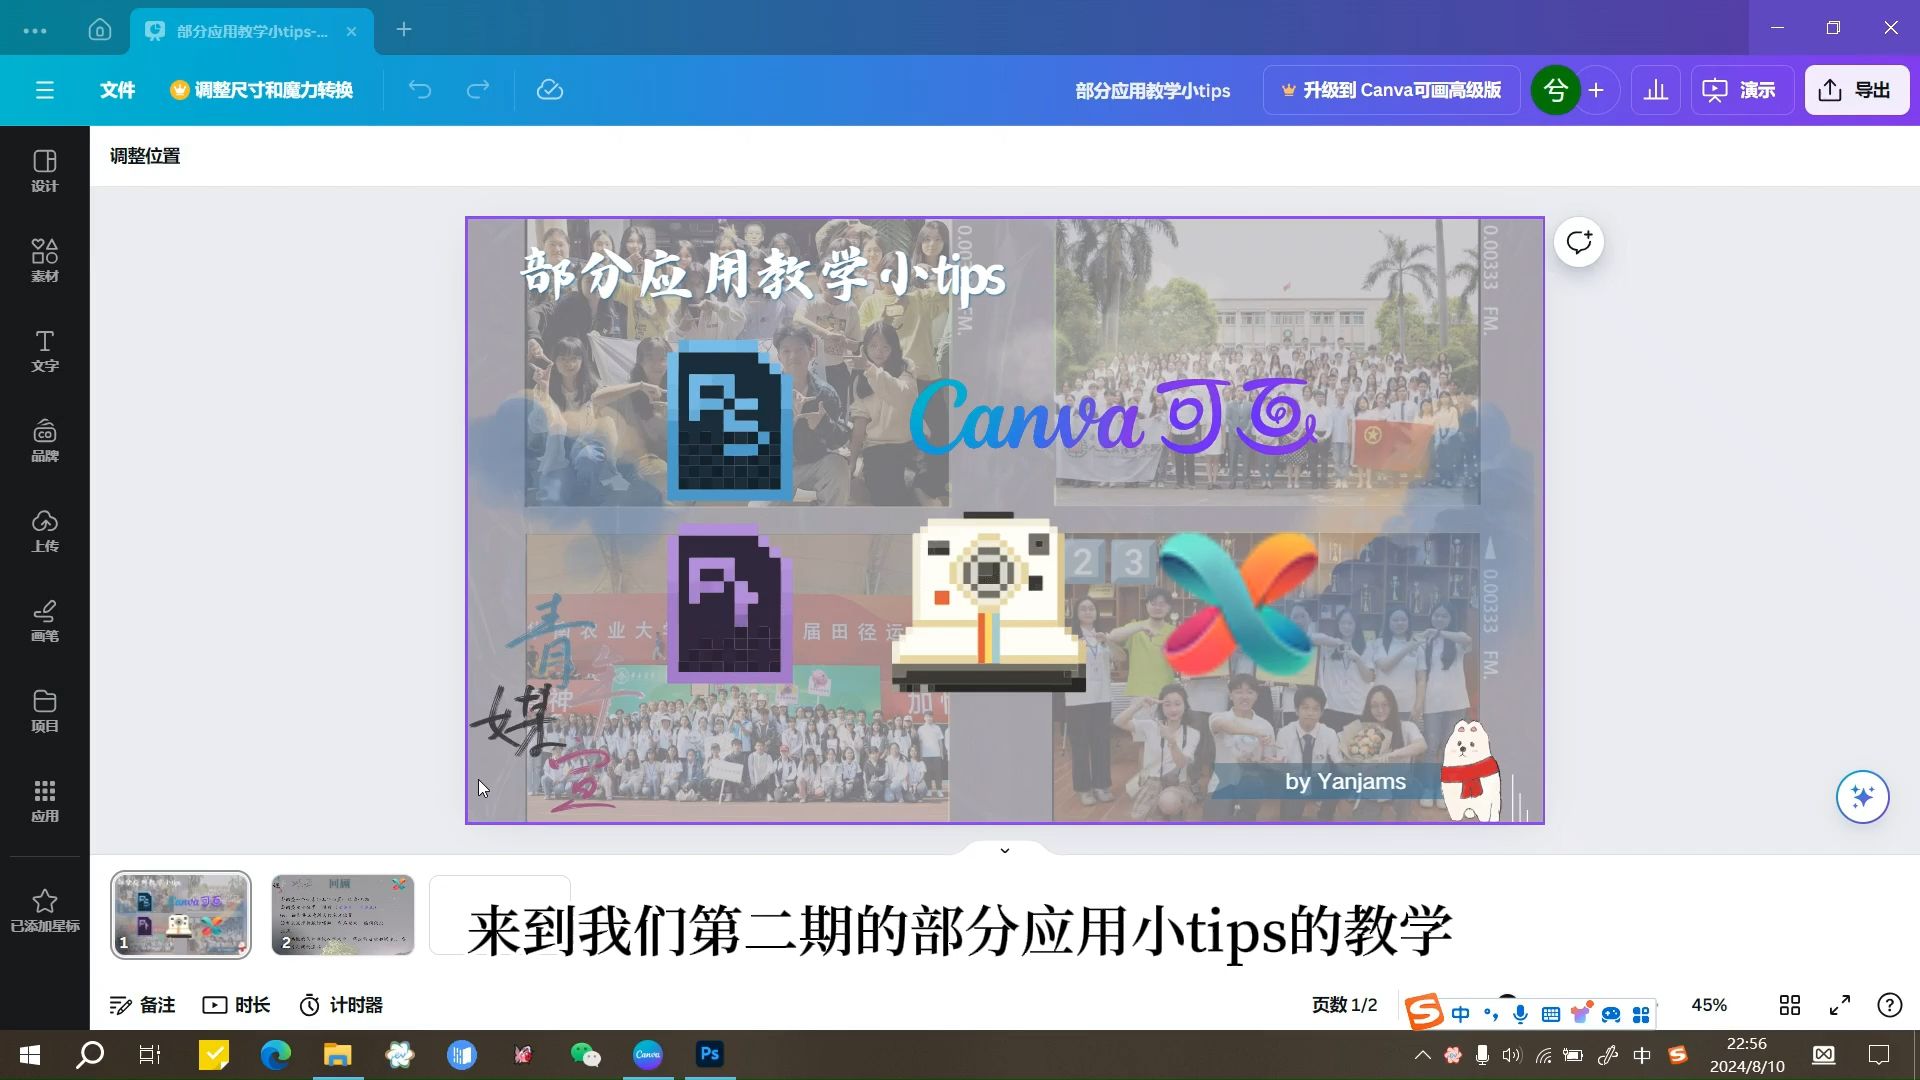Open the hamburger main menu

pos(45,90)
